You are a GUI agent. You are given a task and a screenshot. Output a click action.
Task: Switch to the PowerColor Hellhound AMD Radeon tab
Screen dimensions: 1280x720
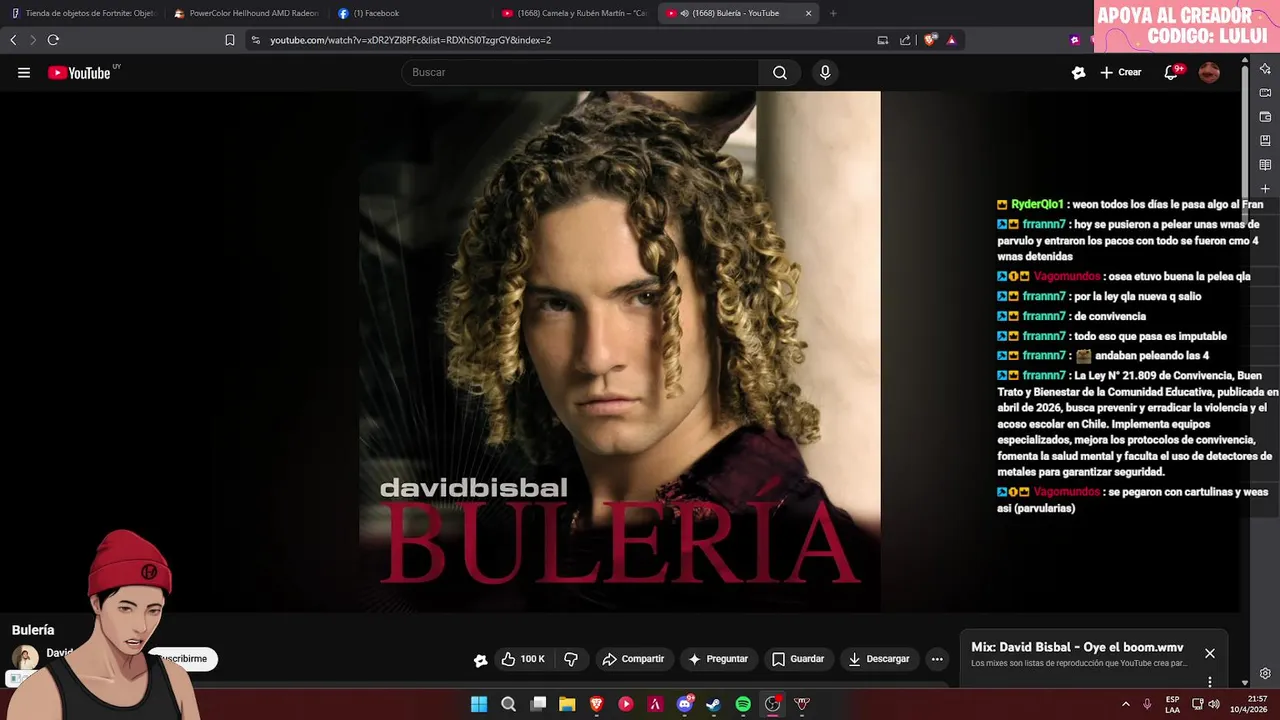247,13
